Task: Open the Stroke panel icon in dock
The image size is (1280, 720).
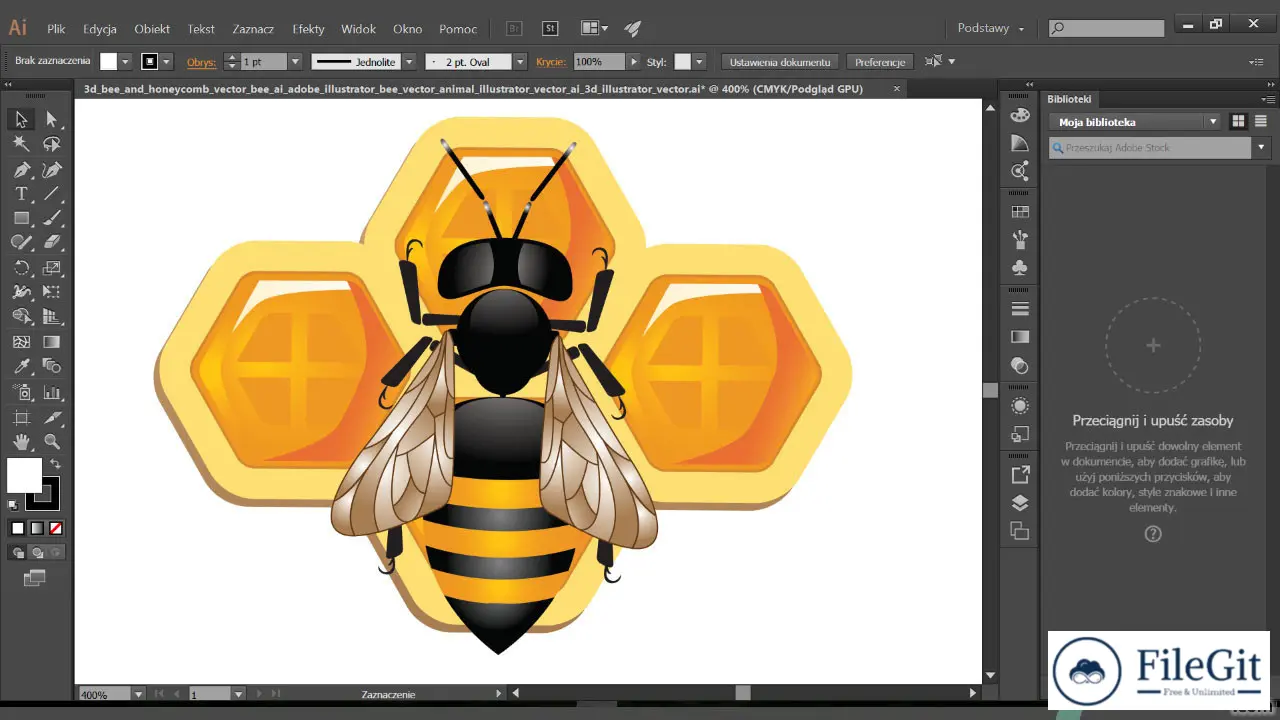Action: pos(1020,308)
